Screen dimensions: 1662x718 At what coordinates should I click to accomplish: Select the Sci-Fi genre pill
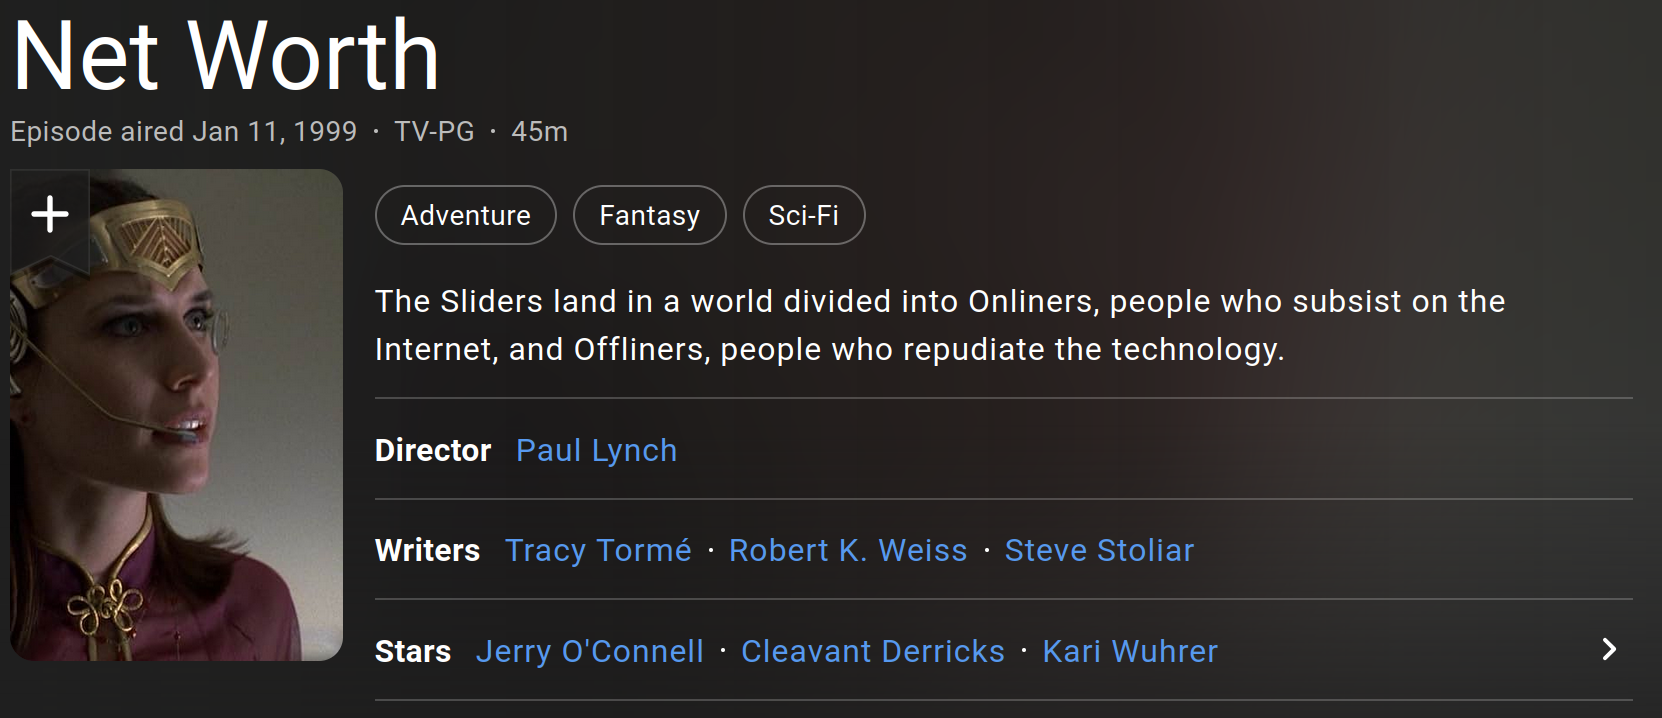point(804,214)
